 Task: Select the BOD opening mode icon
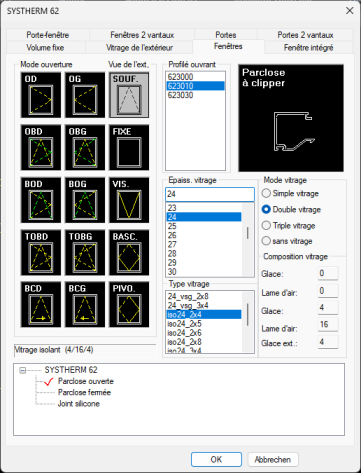point(41,200)
